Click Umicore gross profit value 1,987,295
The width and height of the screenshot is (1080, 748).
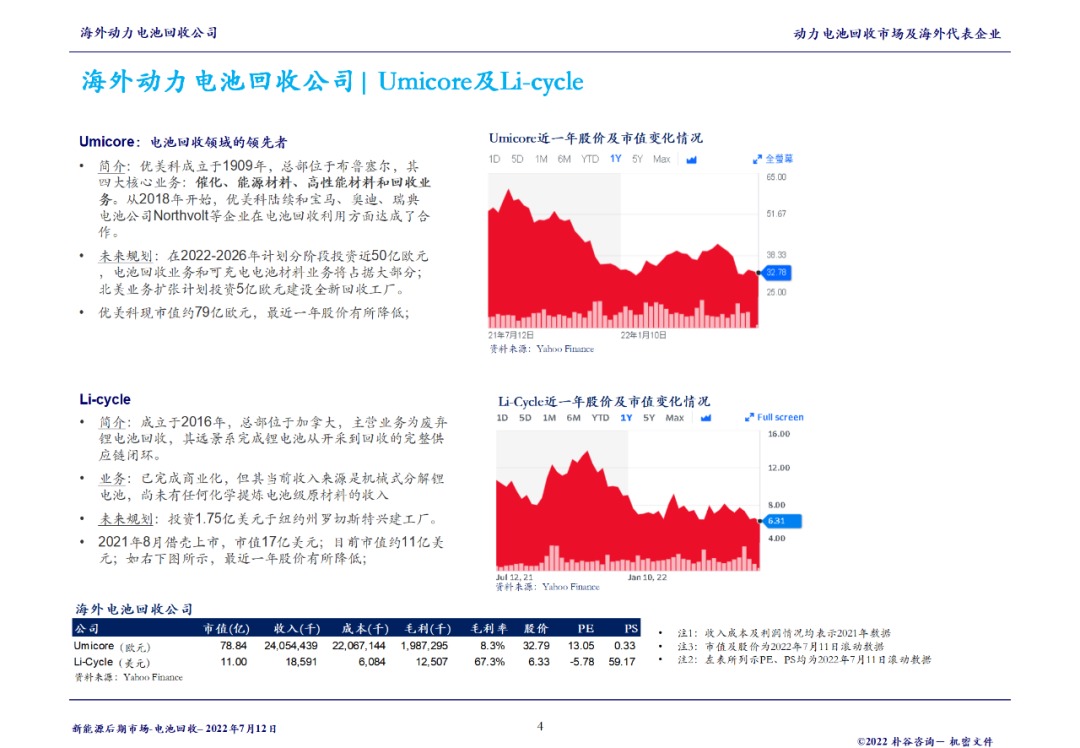[x=424, y=645]
